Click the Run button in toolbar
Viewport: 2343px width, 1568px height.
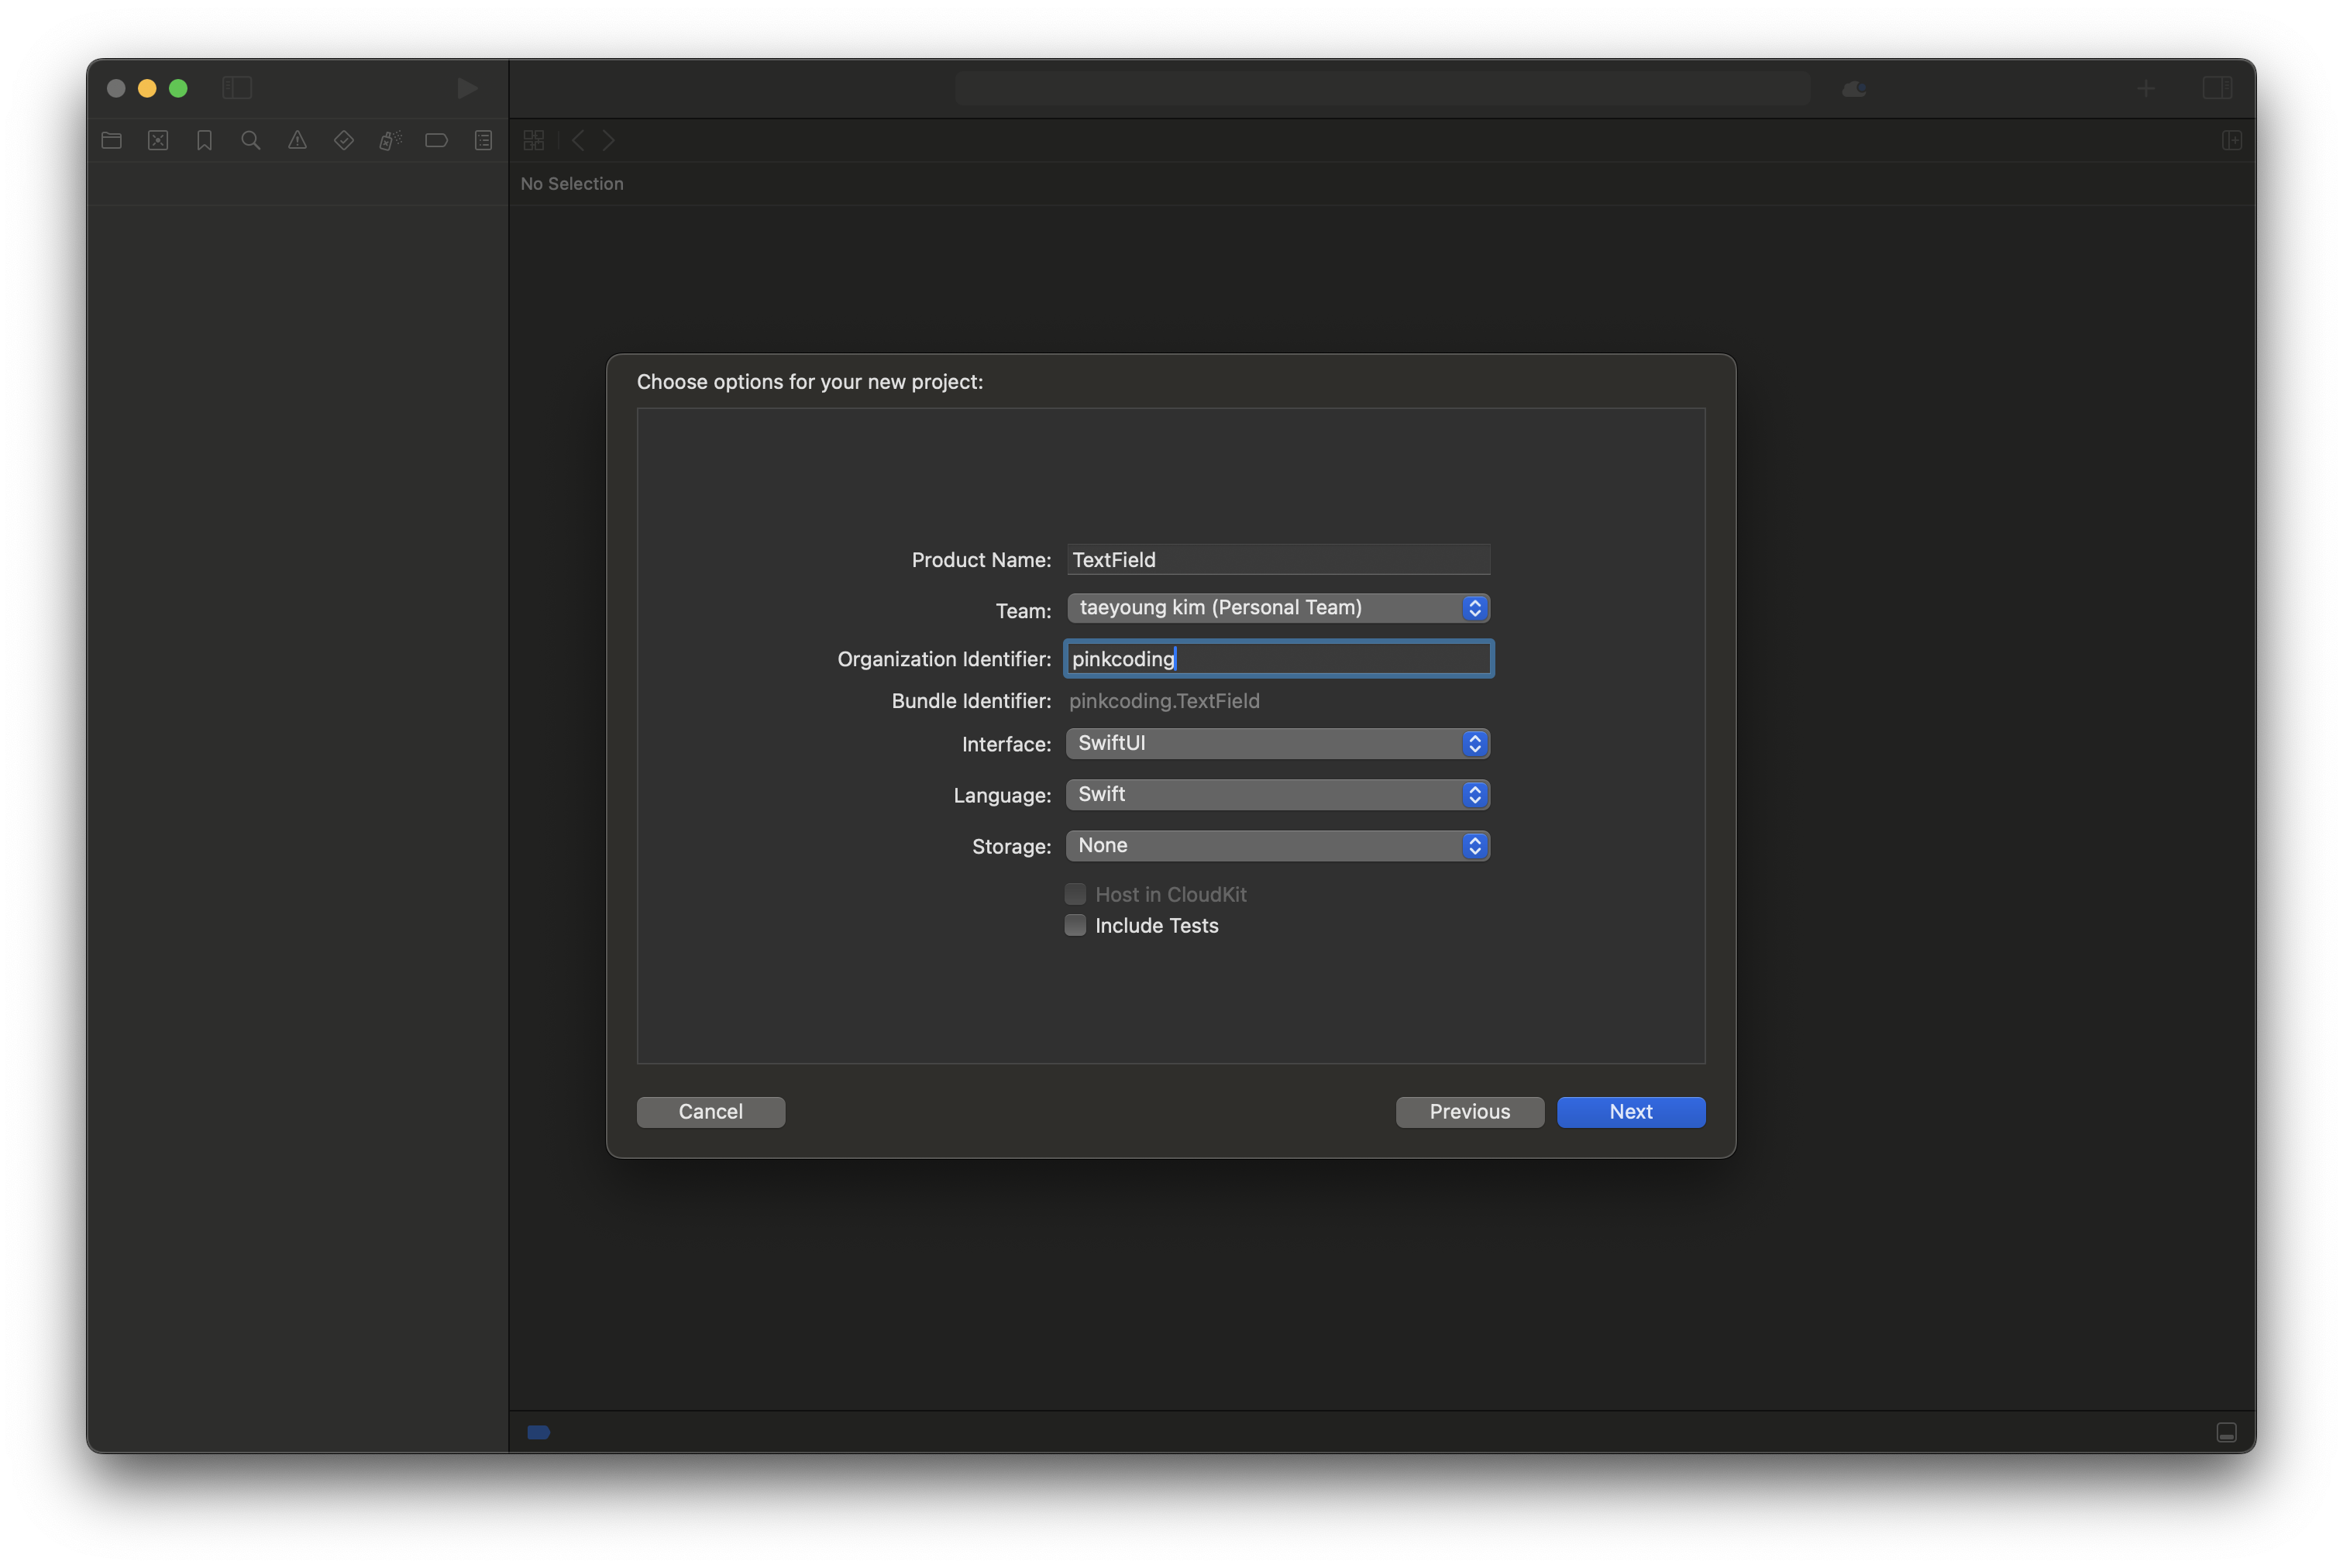pos(463,86)
